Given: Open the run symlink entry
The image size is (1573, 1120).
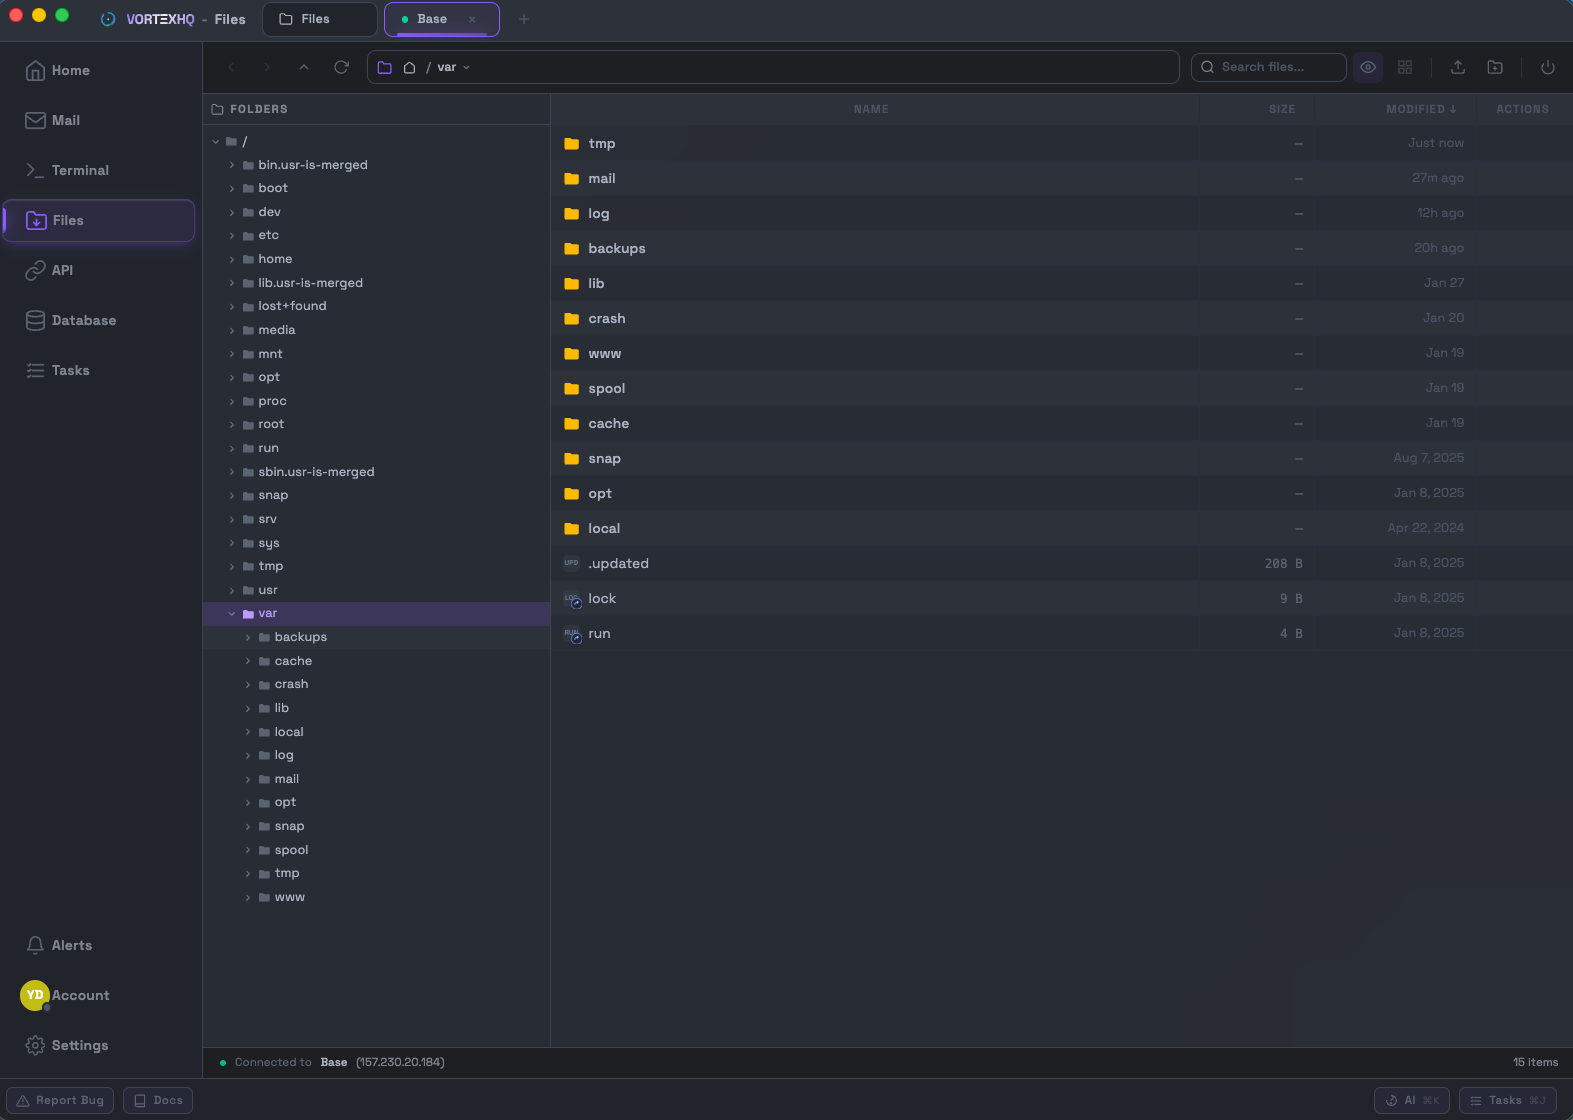Looking at the screenshot, I should coord(1061,633).
